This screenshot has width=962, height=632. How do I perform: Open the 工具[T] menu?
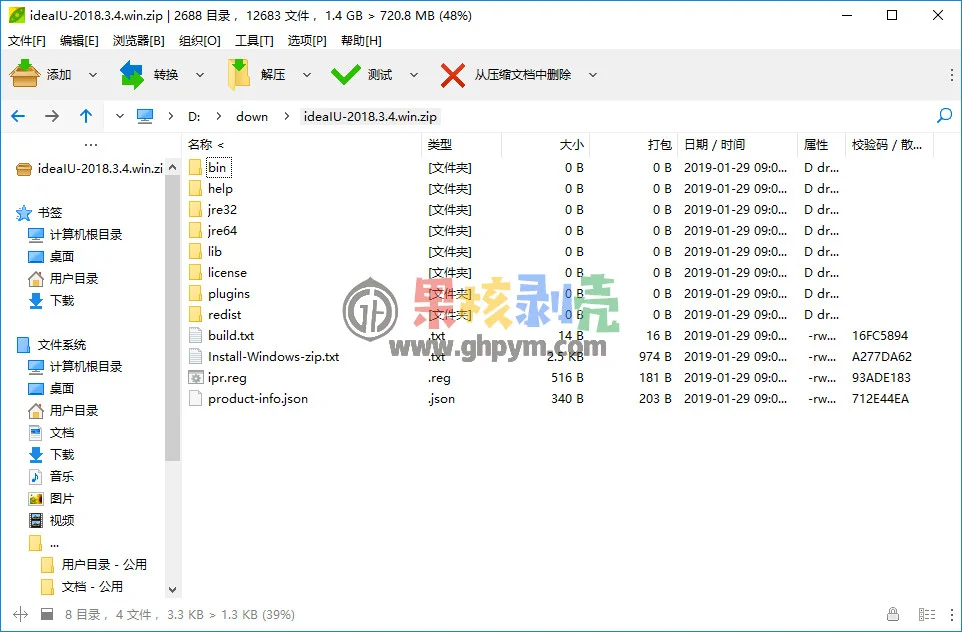pyautogui.click(x=254, y=40)
